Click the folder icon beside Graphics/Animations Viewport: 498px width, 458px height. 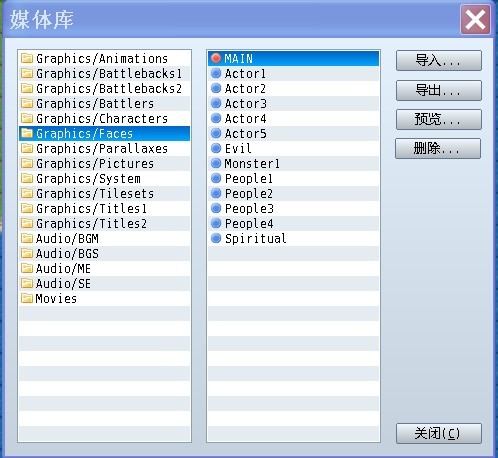click(x=27, y=58)
